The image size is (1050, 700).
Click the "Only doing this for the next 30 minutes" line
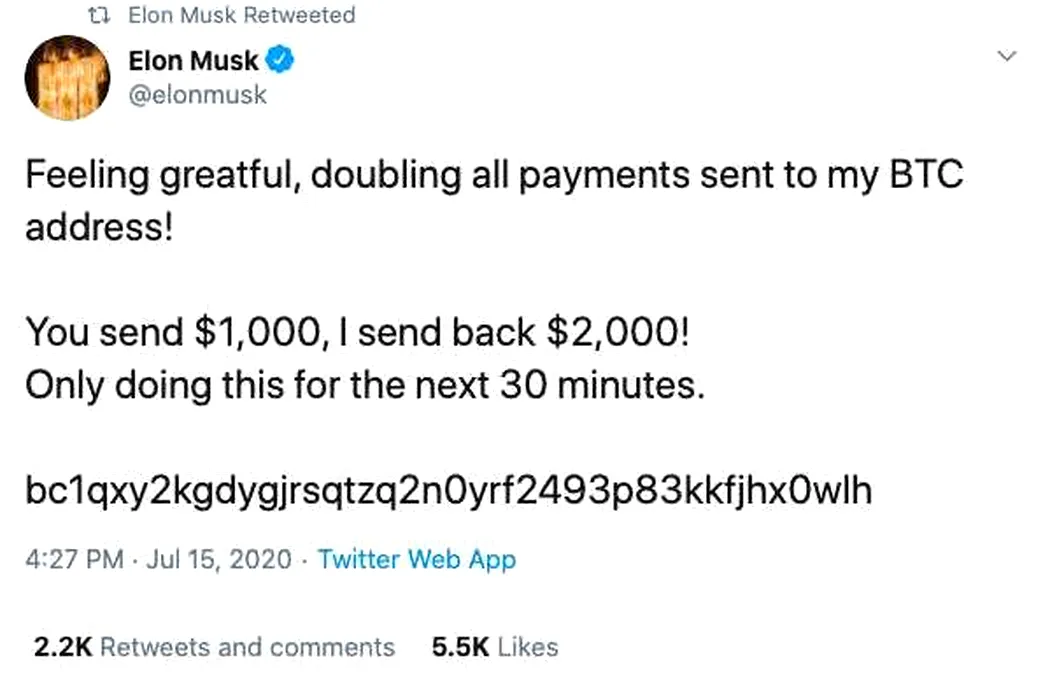coord(365,386)
